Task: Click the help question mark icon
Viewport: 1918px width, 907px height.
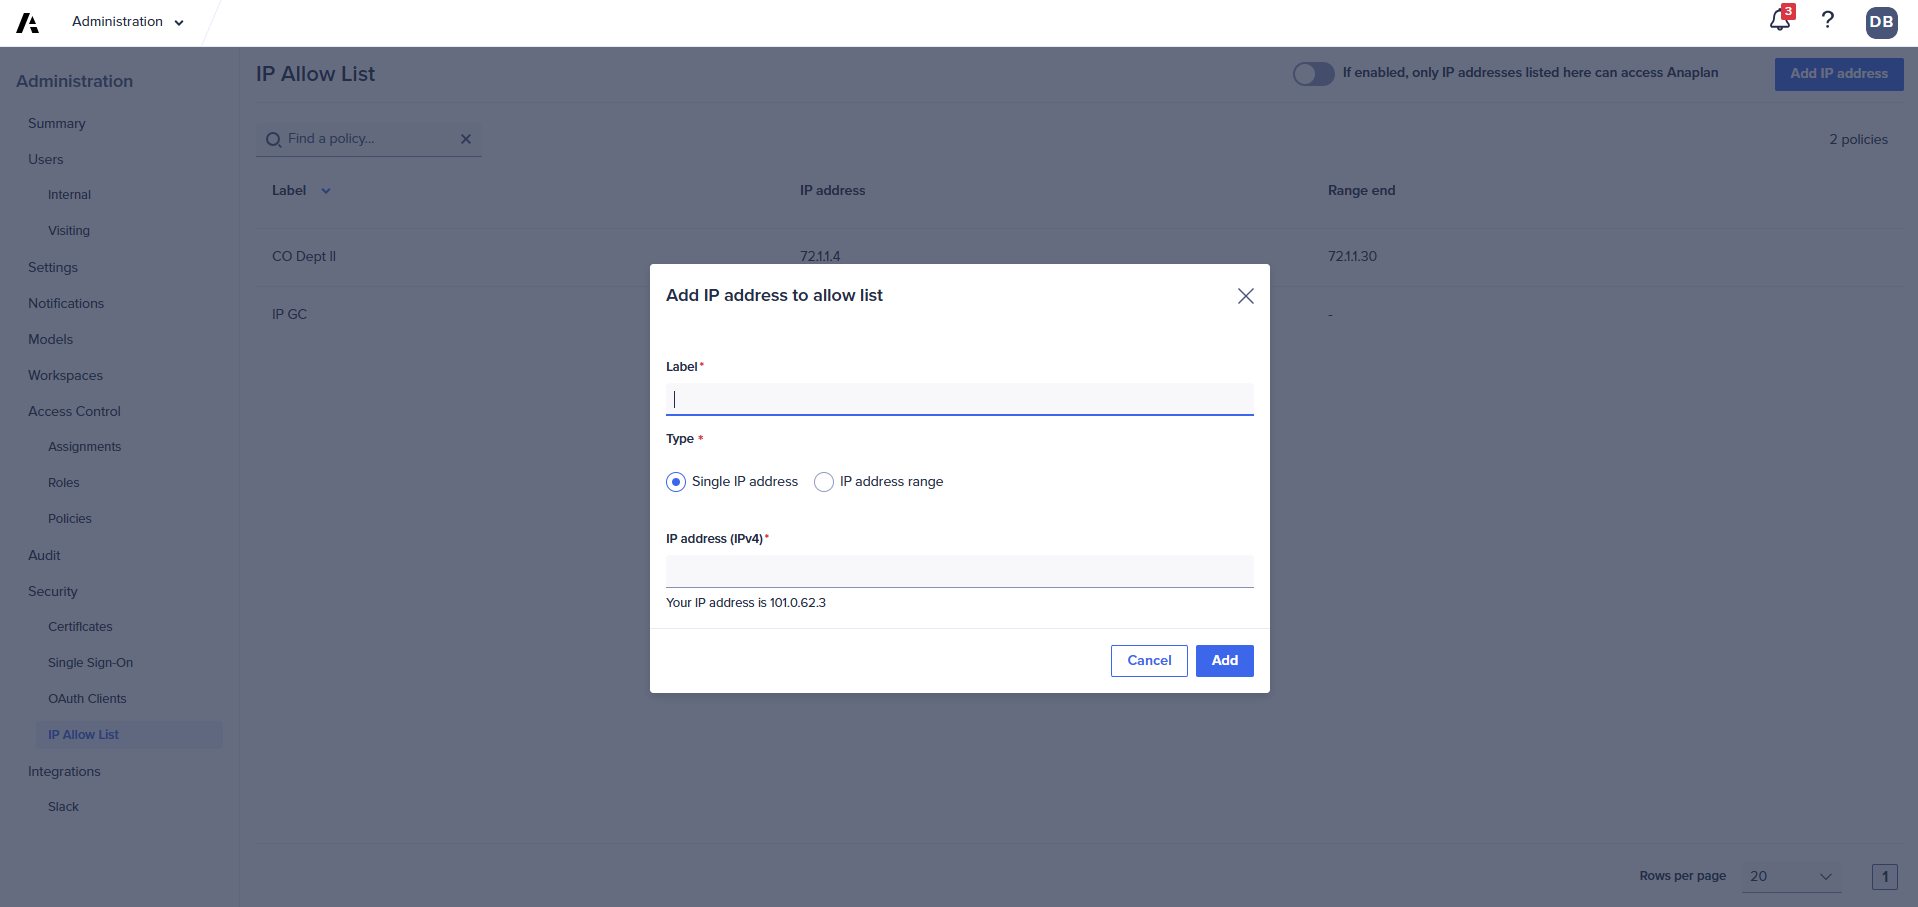Action: tap(1828, 21)
